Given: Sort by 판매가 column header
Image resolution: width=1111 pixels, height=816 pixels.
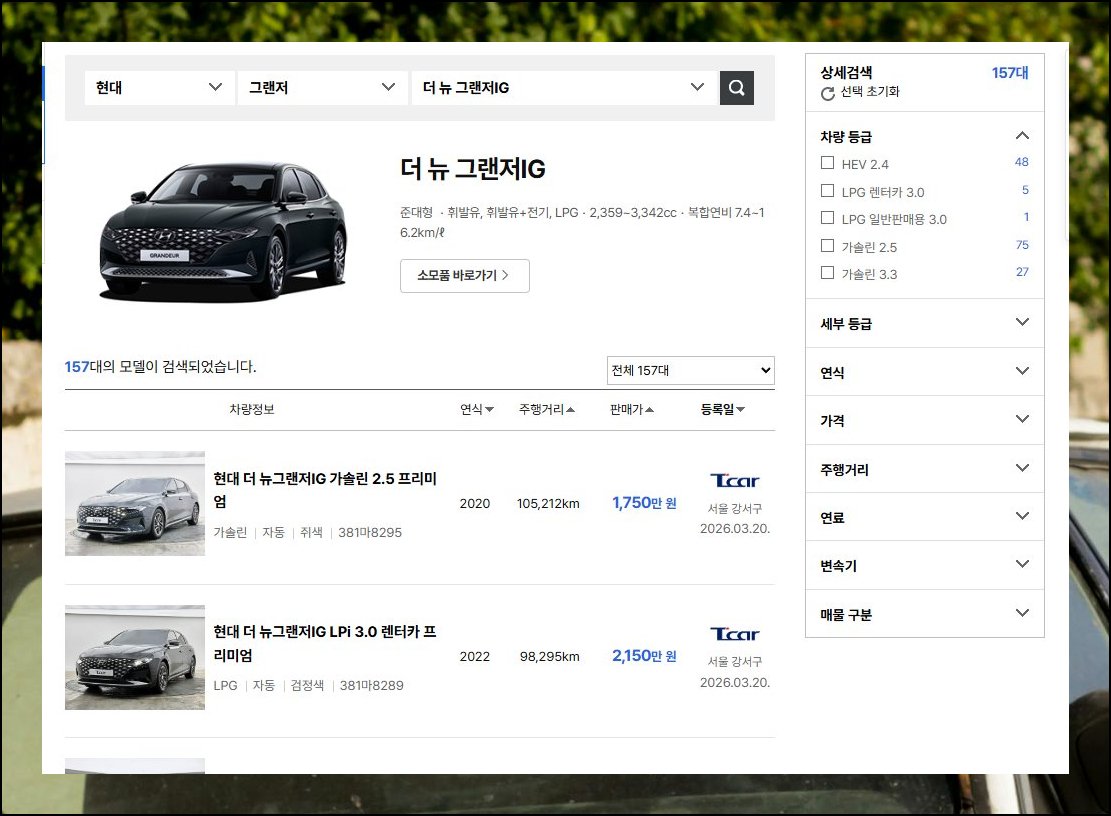Looking at the screenshot, I should tap(631, 409).
